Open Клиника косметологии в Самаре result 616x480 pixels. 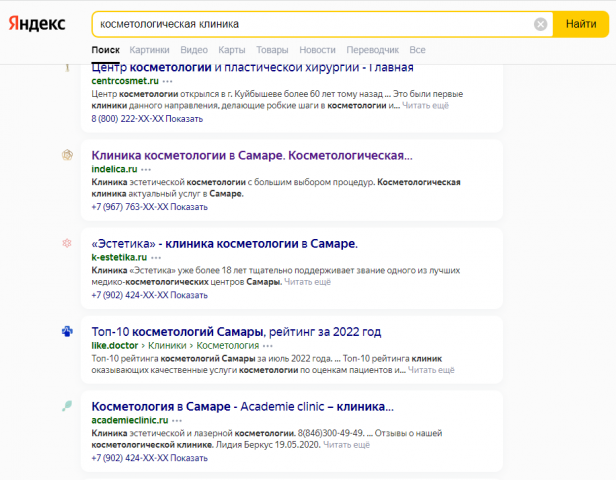pyautogui.click(x=252, y=156)
